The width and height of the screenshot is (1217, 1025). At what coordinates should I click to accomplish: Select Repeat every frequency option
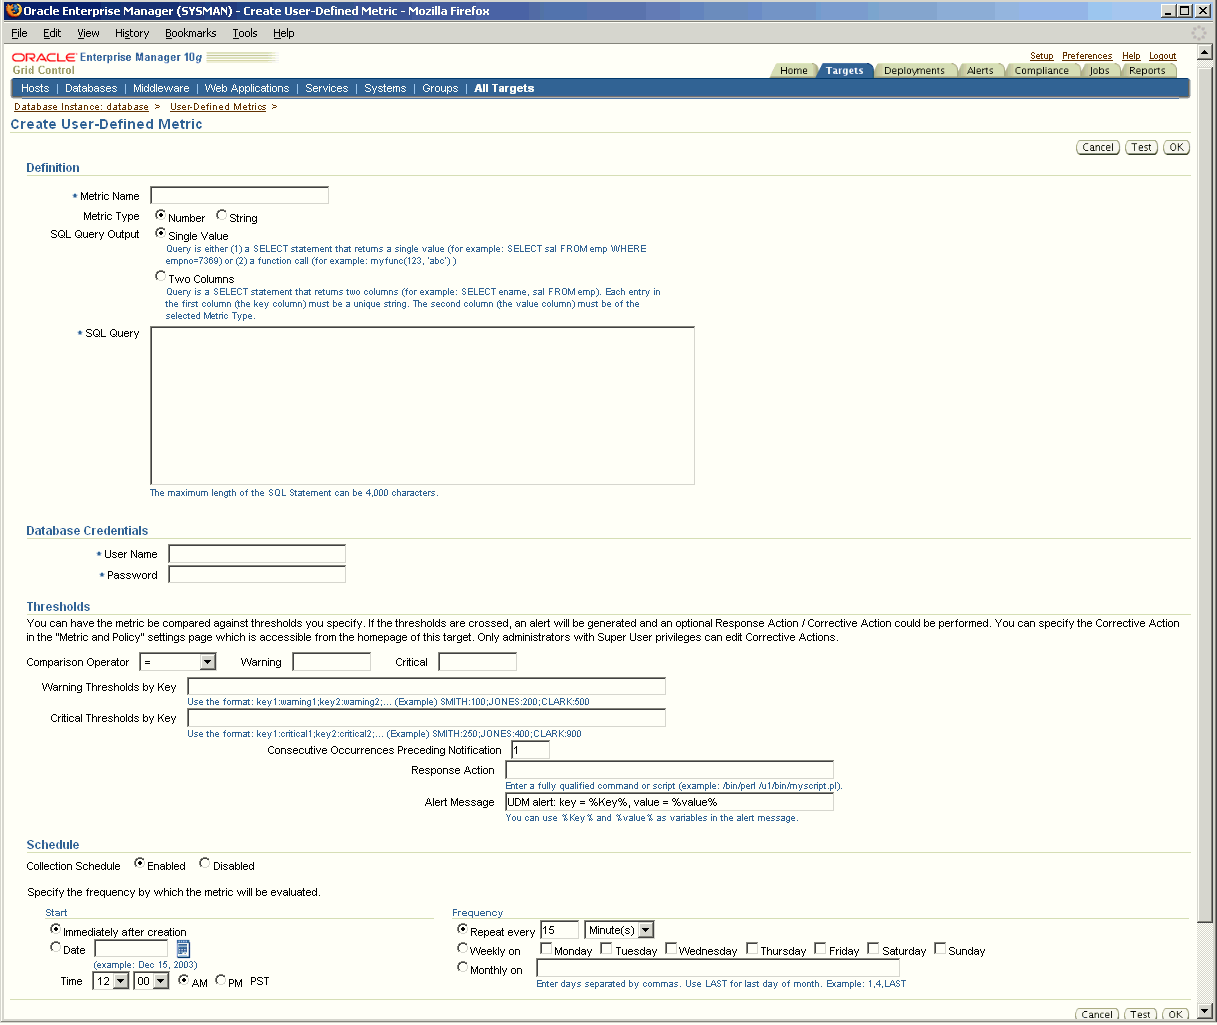[x=463, y=929]
